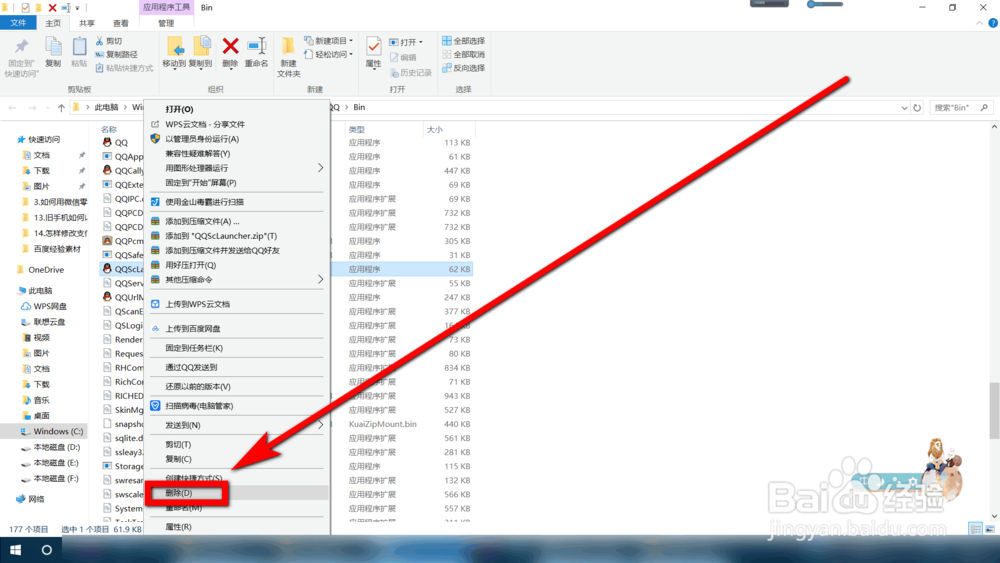Screen dimensions: 1000x563
Task: Switch to details view icon in status bar
Action: tap(976, 529)
